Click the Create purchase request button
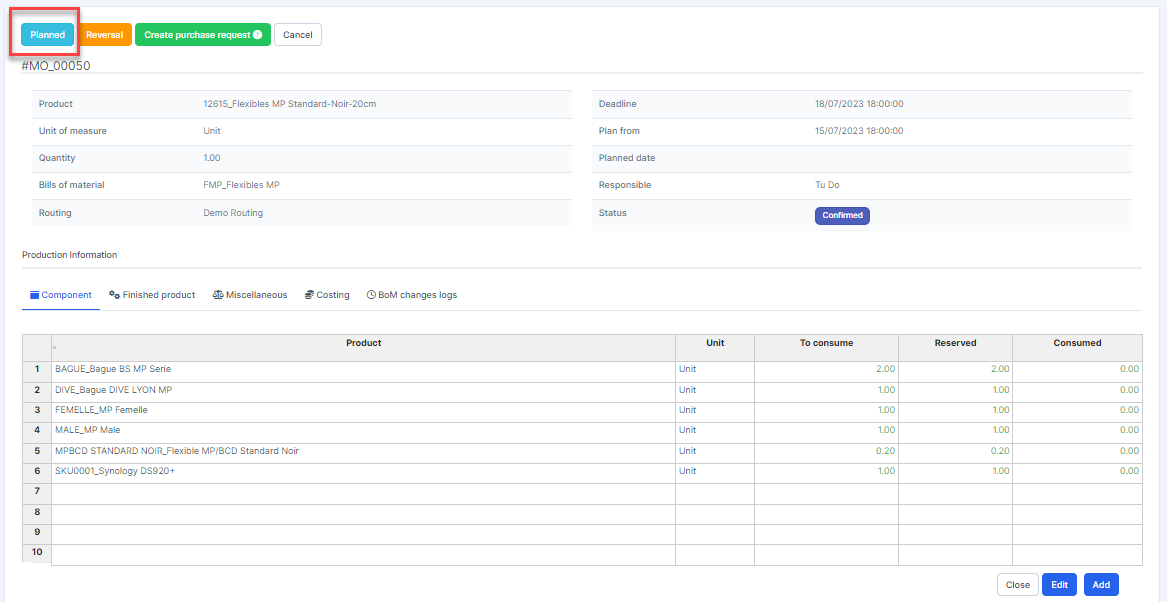Screen dimensions: 1167x602 coord(196,35)
